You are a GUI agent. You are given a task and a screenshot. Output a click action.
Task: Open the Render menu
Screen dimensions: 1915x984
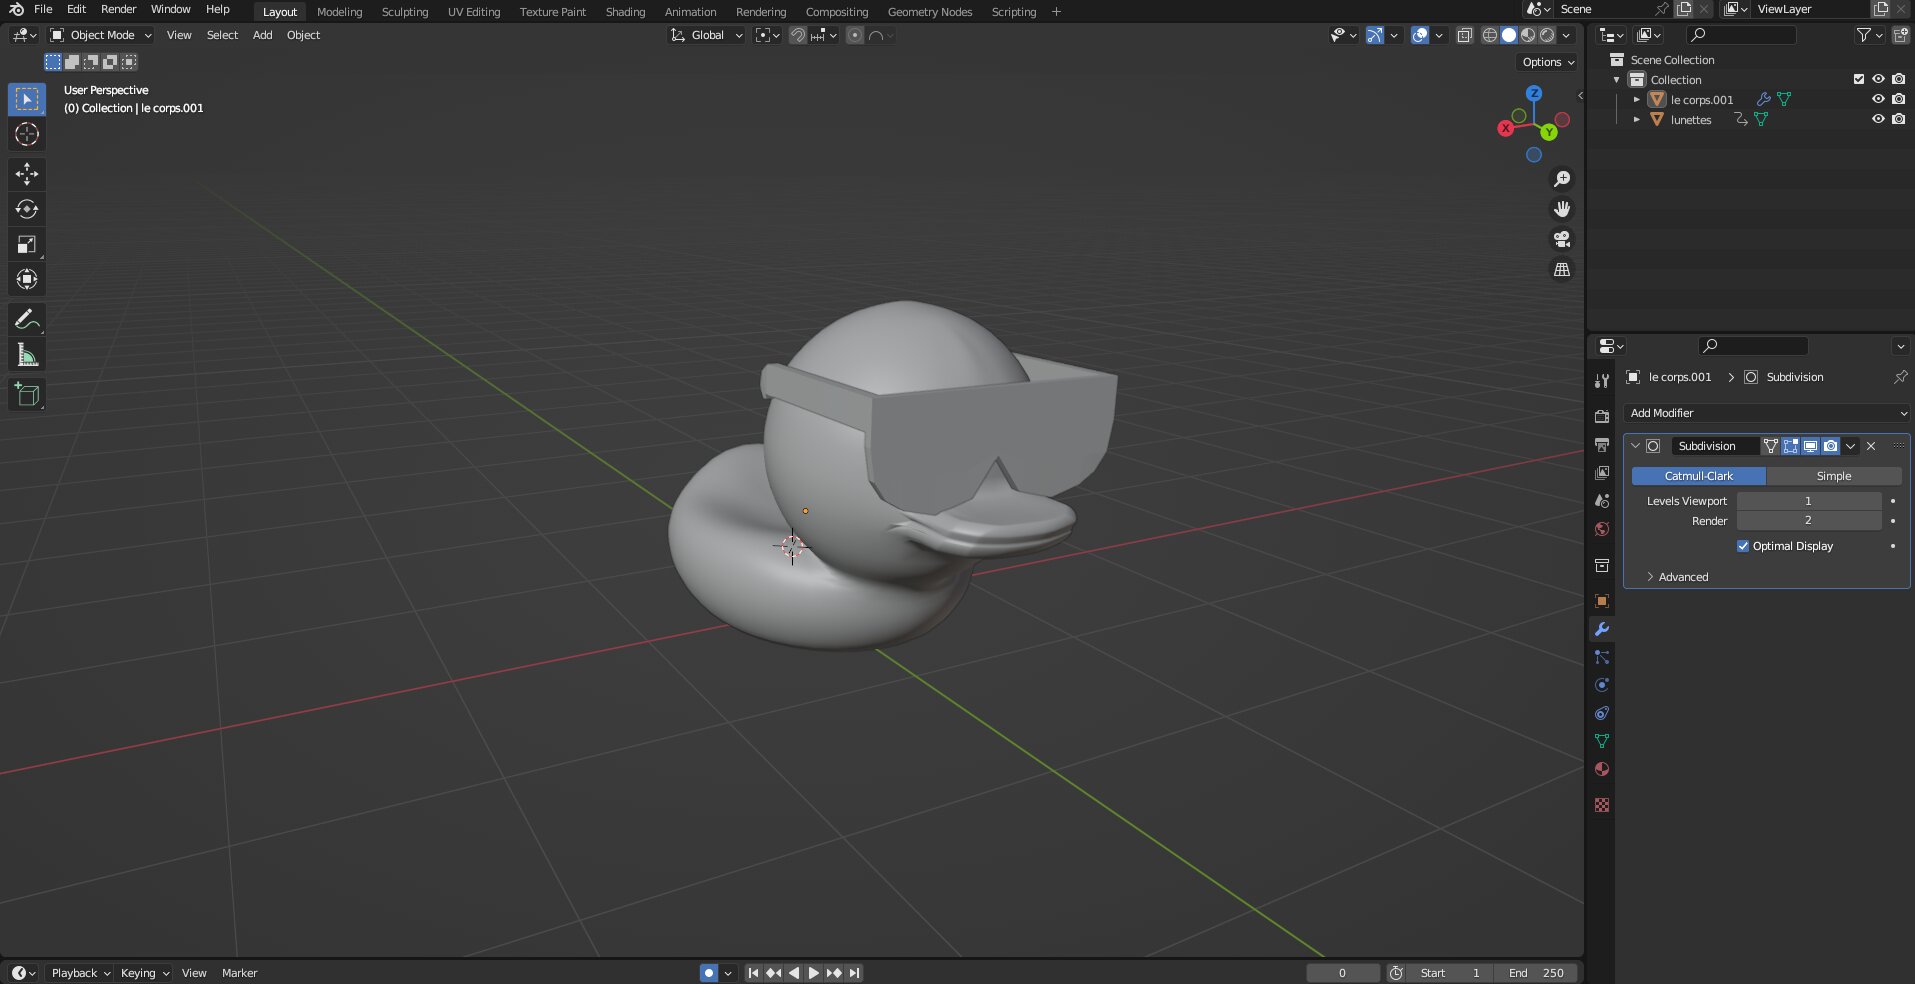pyautogui.click(x=118, y=9)
